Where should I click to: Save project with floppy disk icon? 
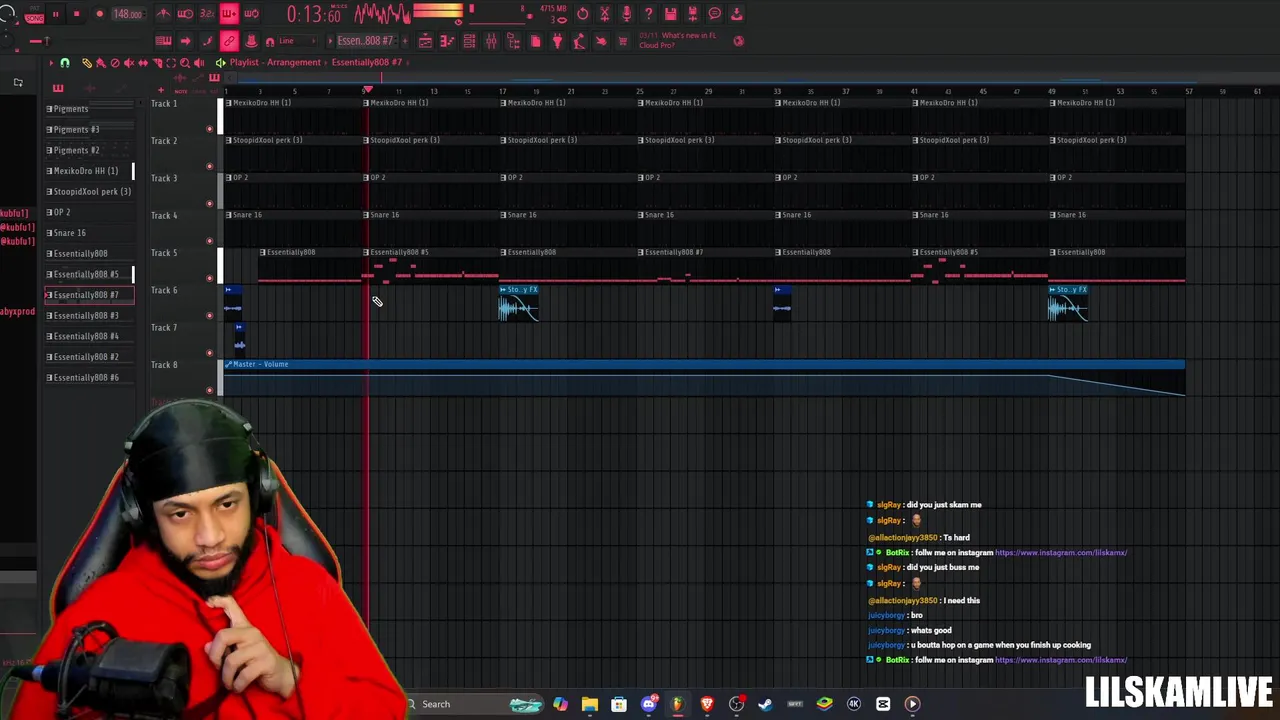[670, 14]
